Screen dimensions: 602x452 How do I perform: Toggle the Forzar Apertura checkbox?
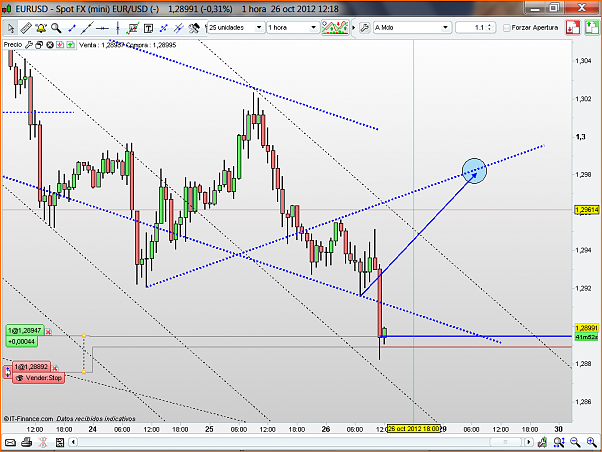tap(507, 28)
